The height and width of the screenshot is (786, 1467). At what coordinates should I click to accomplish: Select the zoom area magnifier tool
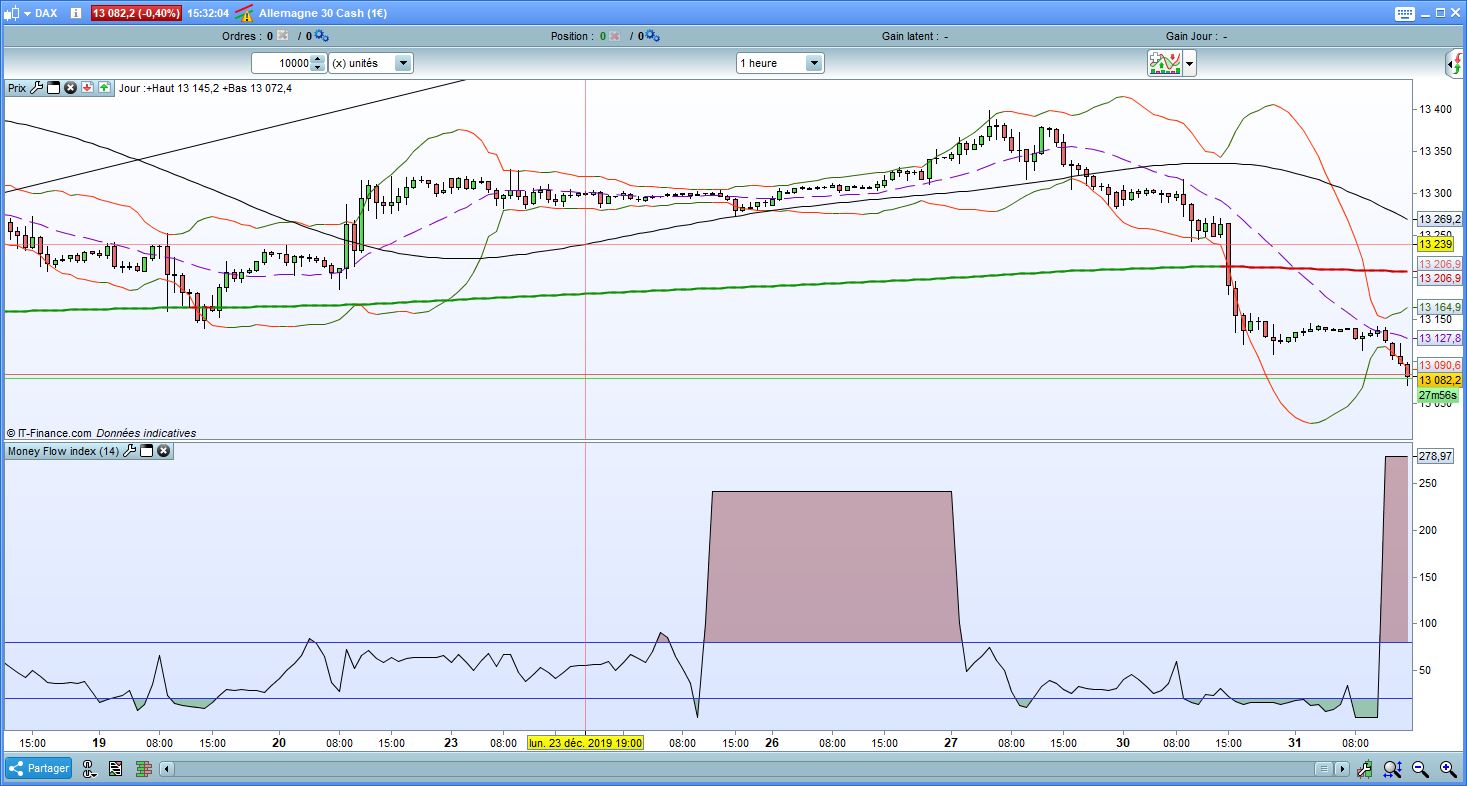coord(1392,768)
